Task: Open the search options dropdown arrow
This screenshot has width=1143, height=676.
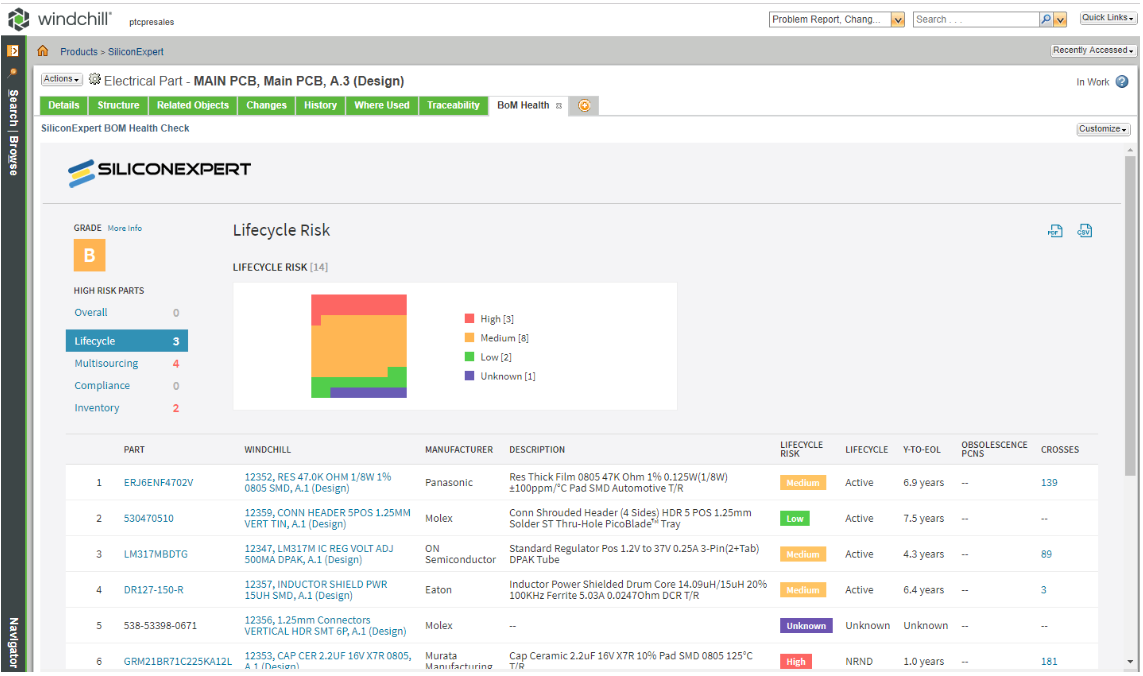Action: (1061, 20)
